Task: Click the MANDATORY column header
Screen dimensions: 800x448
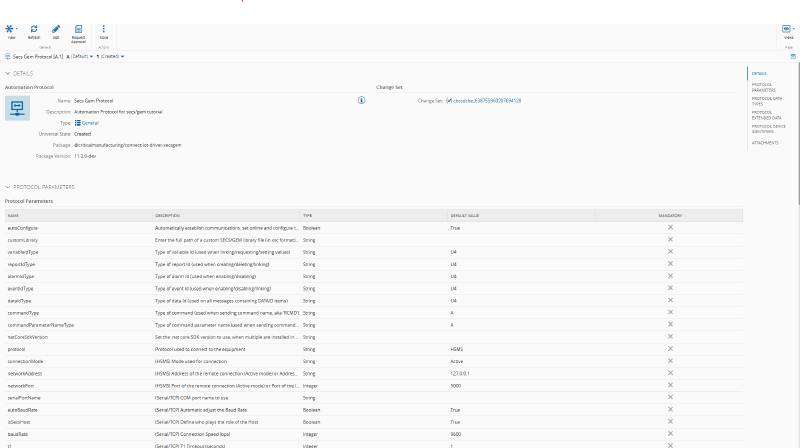Action: pos(669,215)
